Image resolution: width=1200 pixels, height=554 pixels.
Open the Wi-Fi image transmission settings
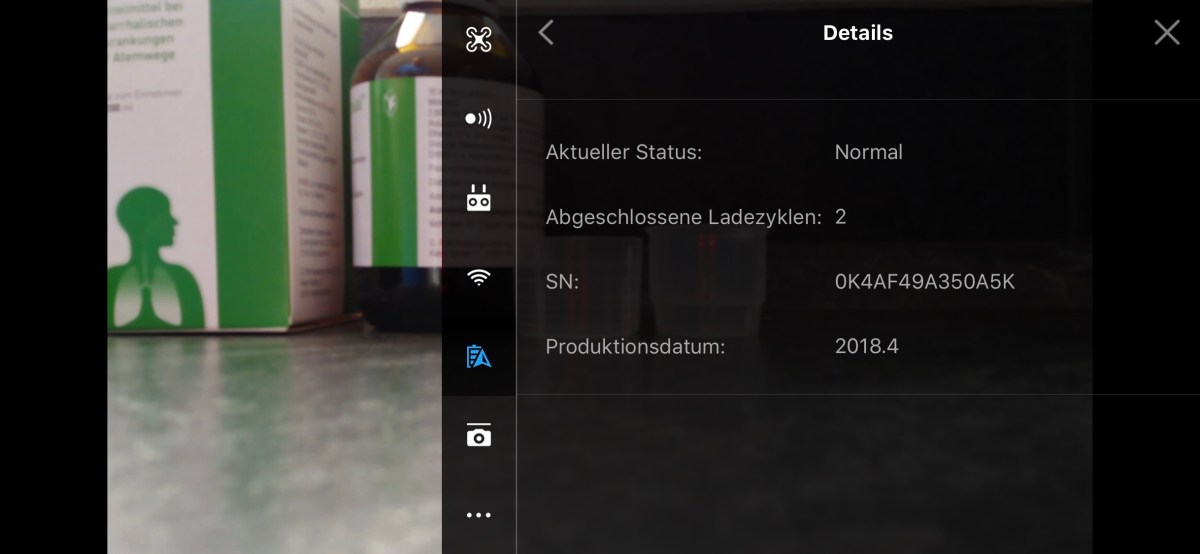click(x=479, y=277)
